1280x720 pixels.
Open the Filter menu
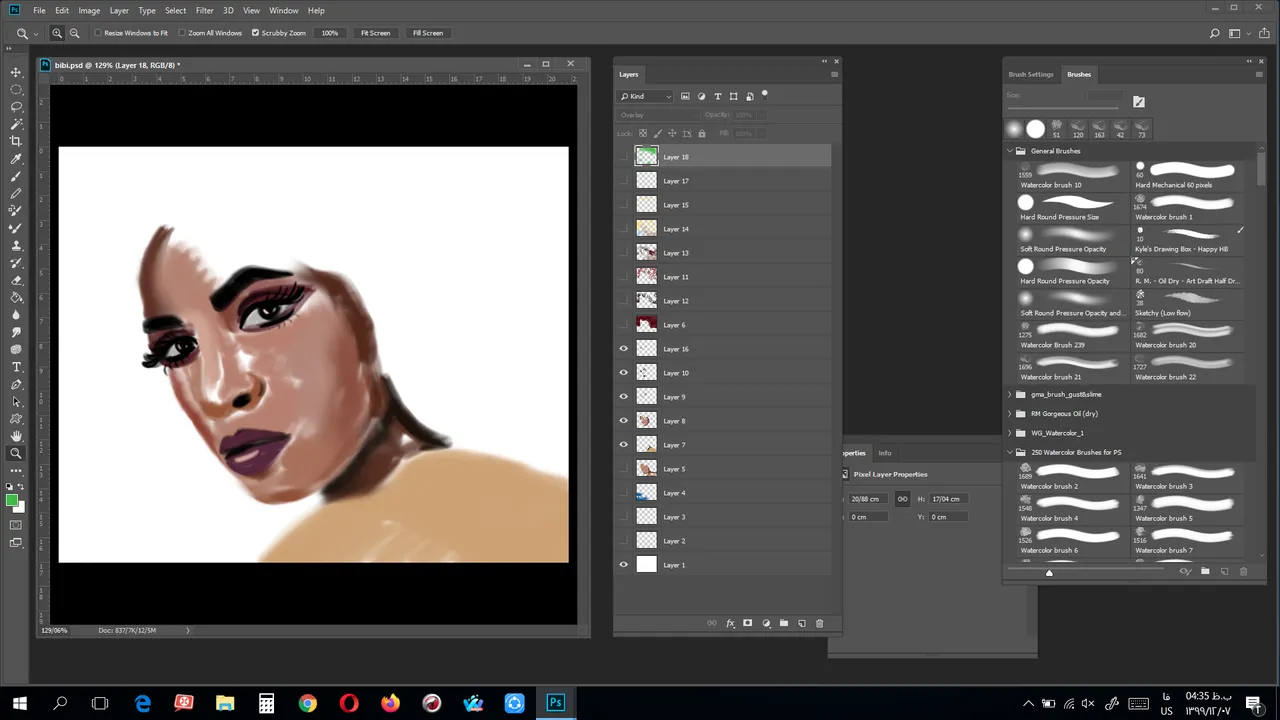click(x=204, y=10)
